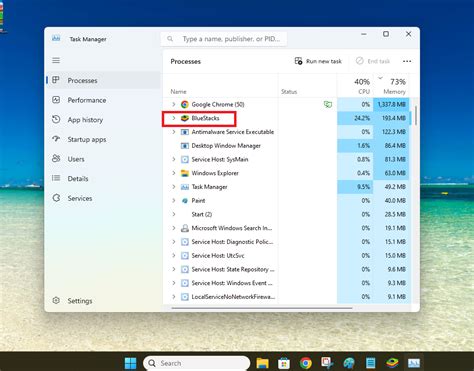Click the Google Chrome process icon
This screenshot has width=474, height=371.
[x=185, y=104]
